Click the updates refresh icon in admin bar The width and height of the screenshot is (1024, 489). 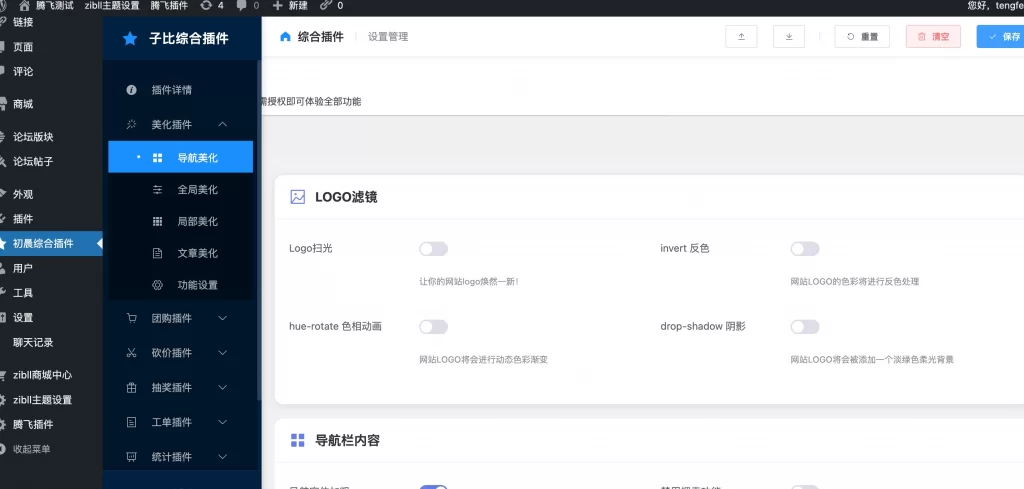[206, 6]
